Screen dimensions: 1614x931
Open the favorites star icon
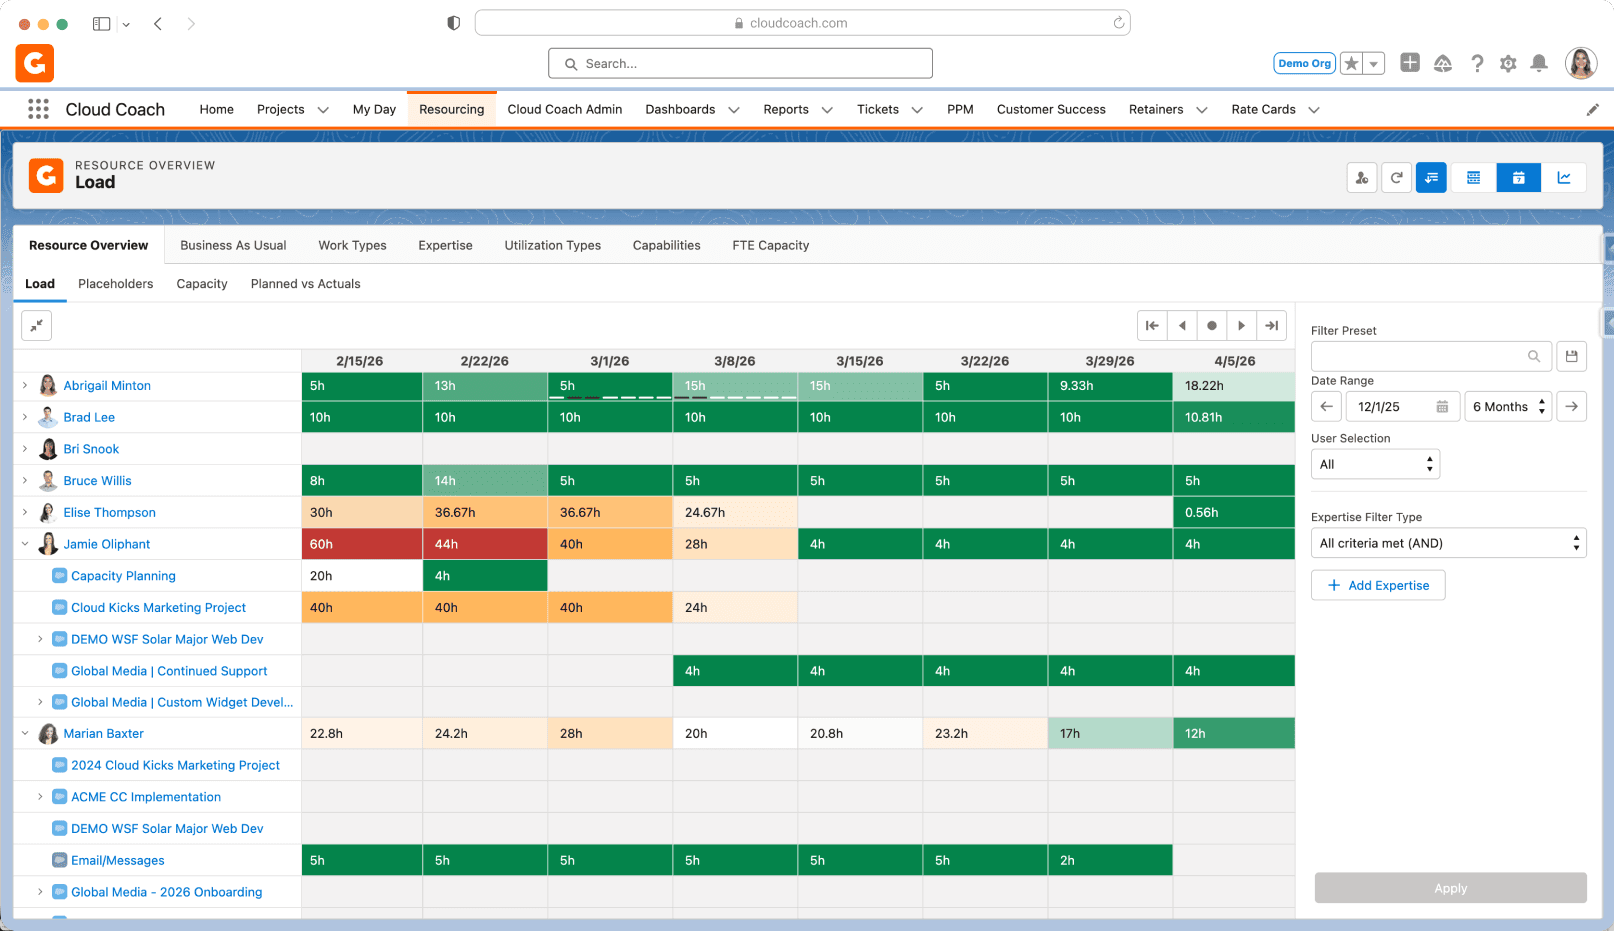tap(1352, 64)
